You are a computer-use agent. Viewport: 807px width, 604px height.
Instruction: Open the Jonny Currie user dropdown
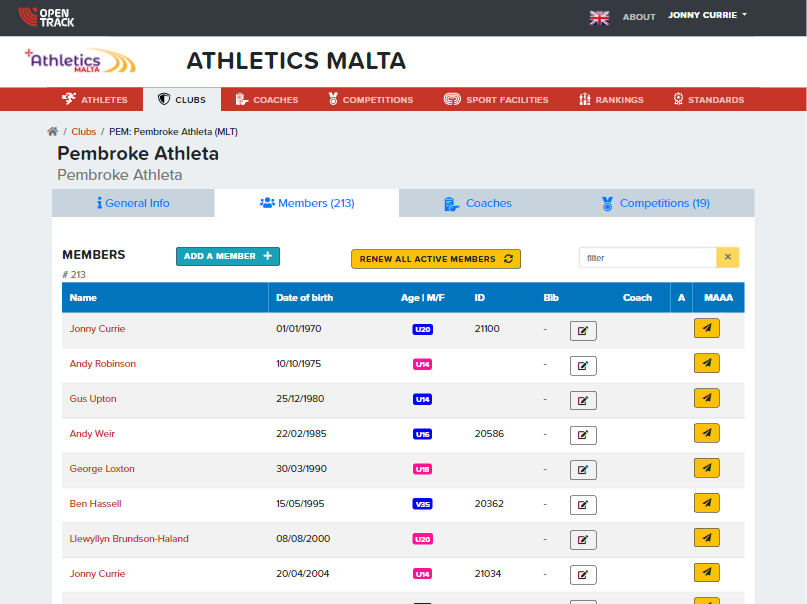tap(707, 15)
